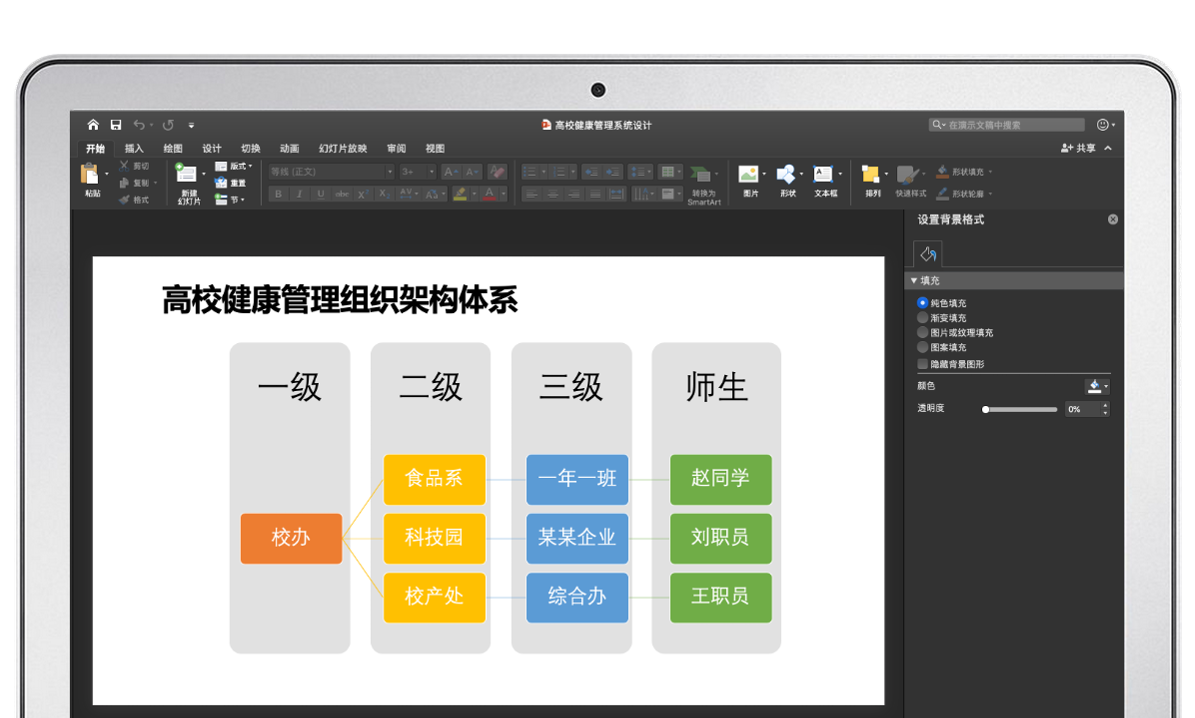1195x718 pixels.
Task: Select 渐变填充 gradient fill option
Action: [922, 317]
